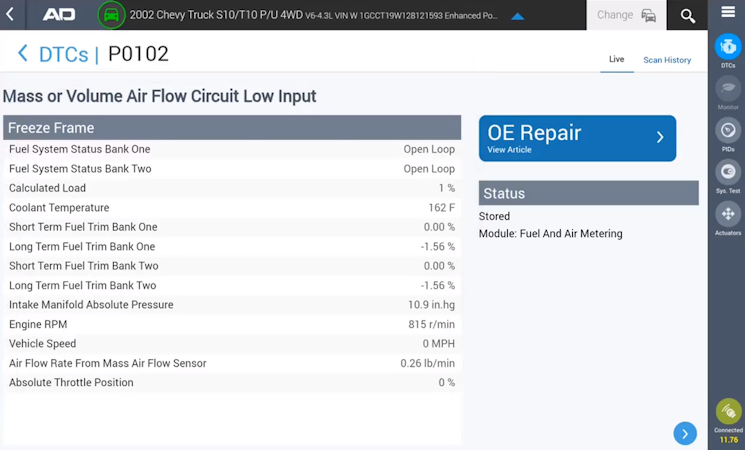Click the search magnifier icon
This screenshot has width=745, height=450.
tap(688, 15)
